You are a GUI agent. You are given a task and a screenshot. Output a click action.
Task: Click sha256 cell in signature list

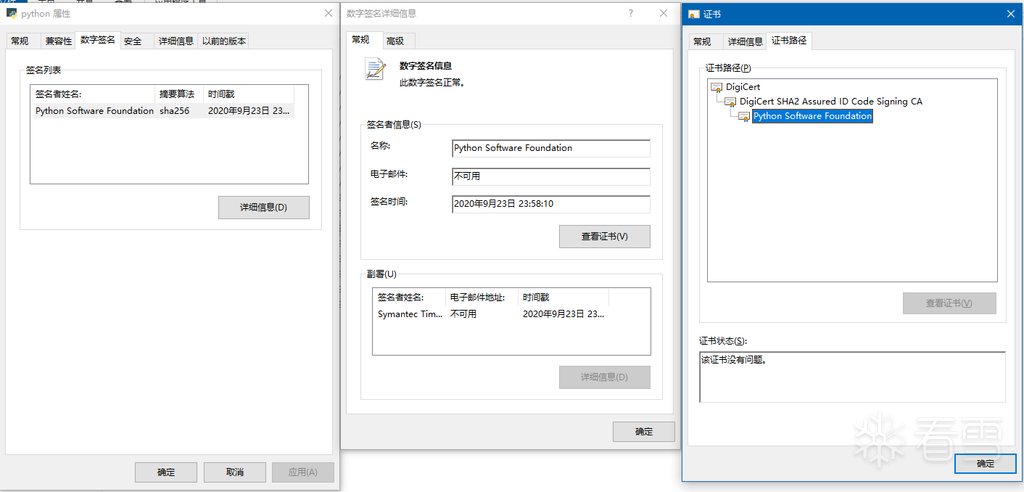click(x=174, y=111)
